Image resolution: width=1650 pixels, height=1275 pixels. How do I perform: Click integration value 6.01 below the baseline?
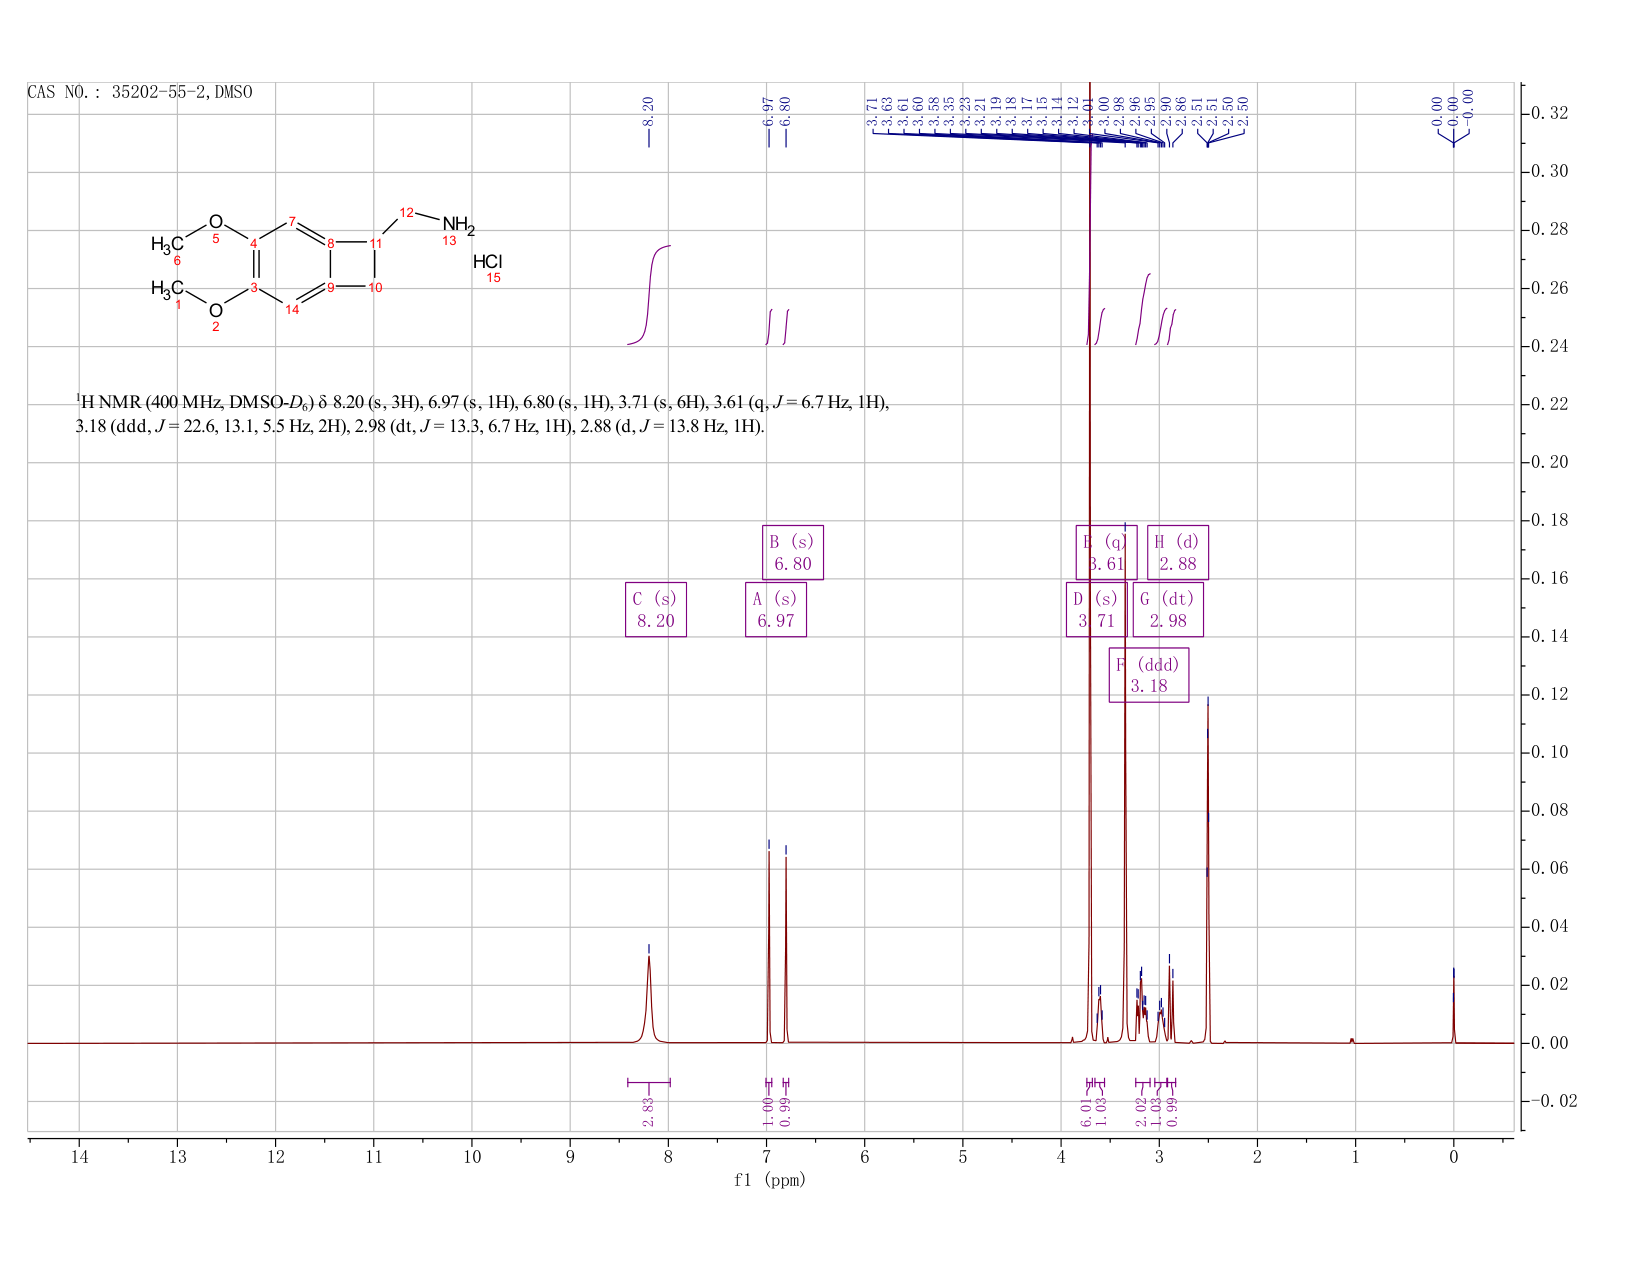click(x=1088, y=1111)
